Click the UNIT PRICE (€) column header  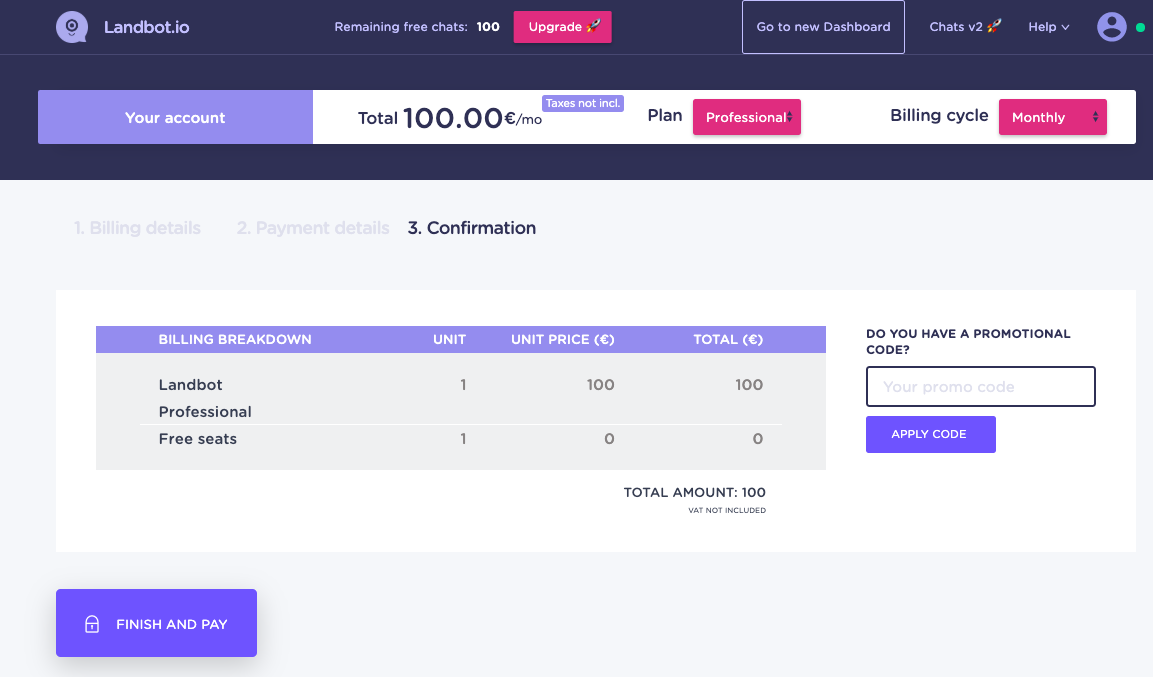click(563, 340)
